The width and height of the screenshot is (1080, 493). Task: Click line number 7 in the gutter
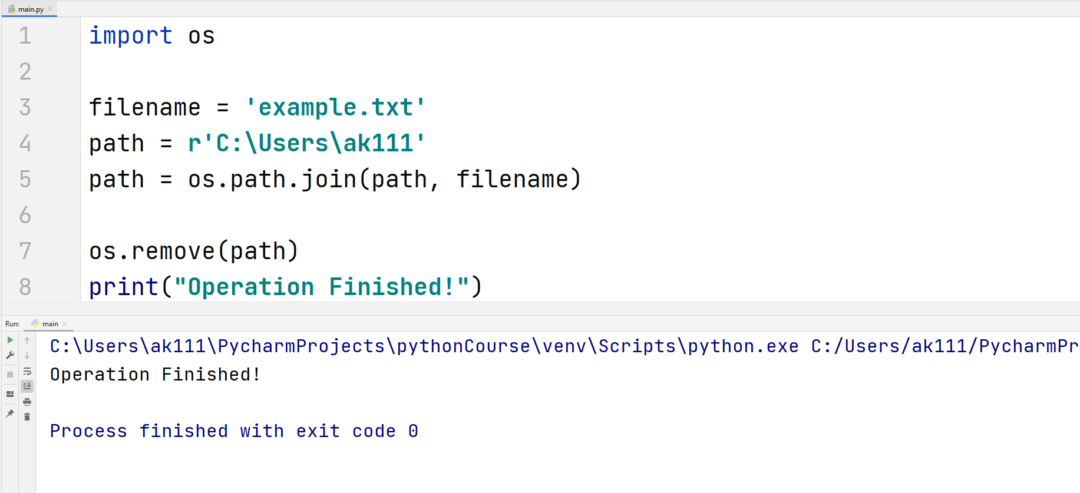pos(25,251)
